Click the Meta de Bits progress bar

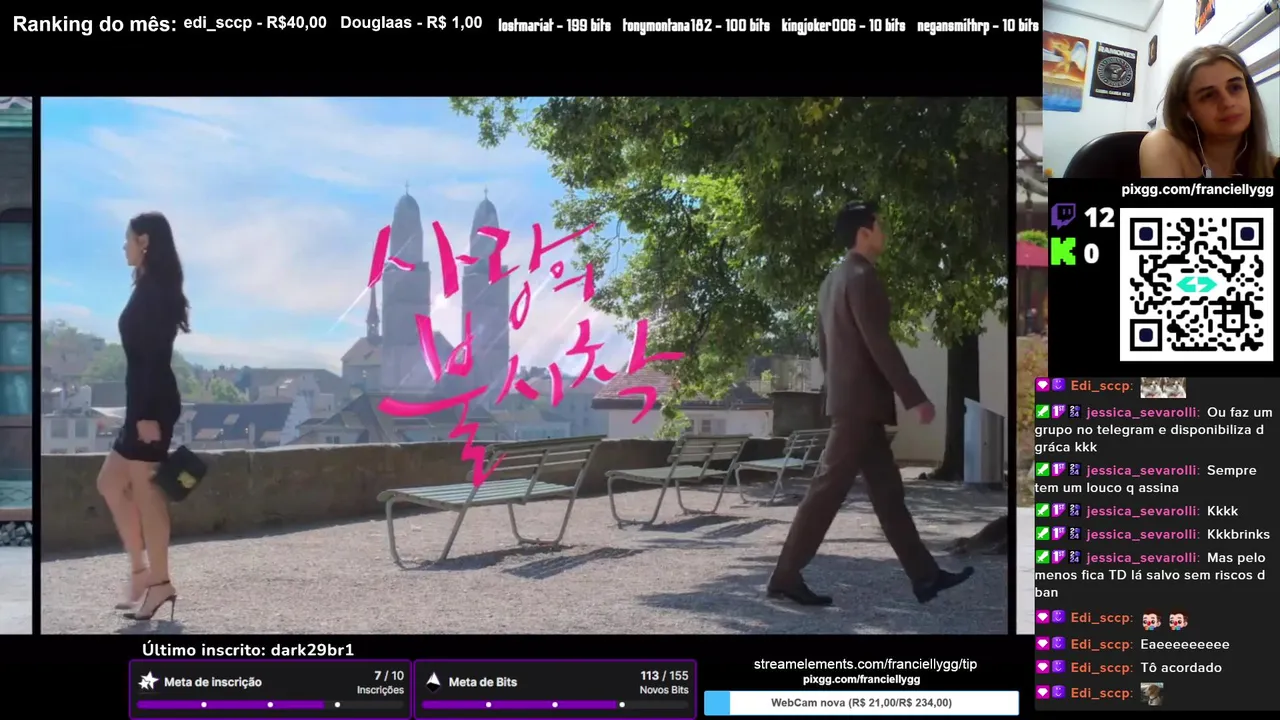555,705
